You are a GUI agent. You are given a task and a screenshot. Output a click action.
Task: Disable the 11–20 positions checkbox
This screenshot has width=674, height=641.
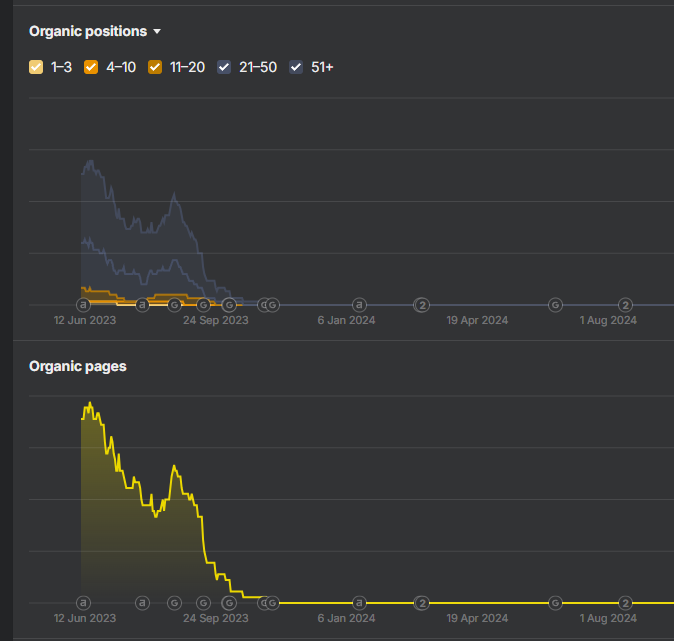[155, 67]
